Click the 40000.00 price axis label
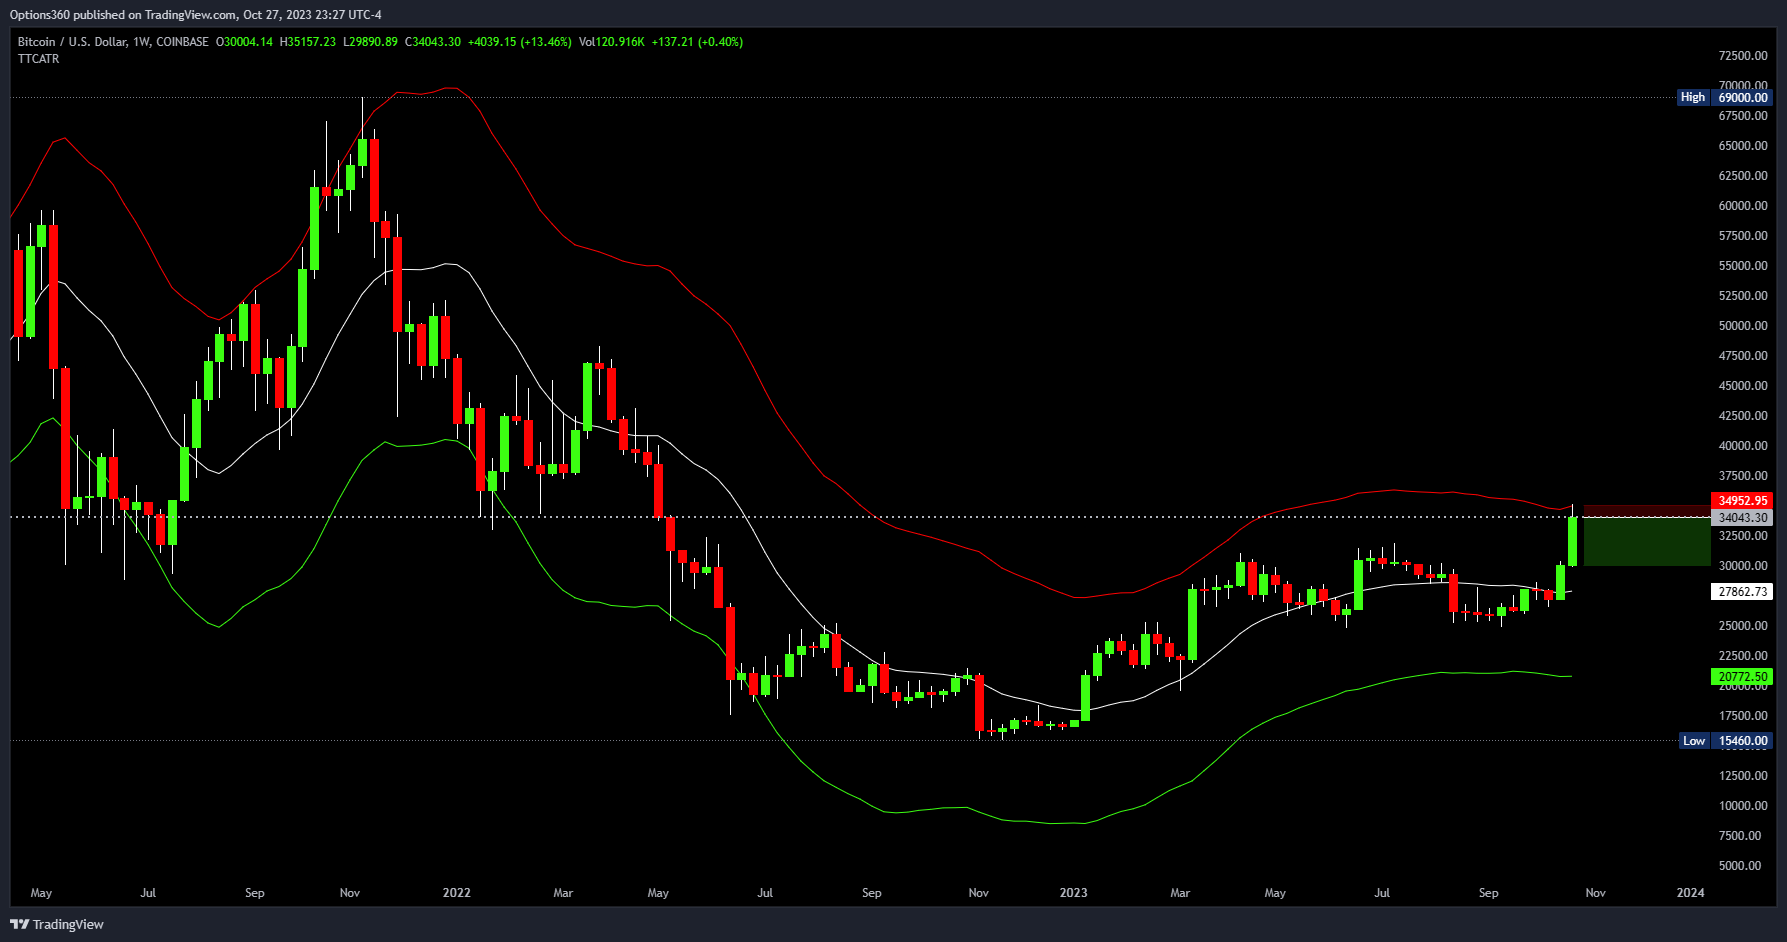 tap(1743, 446)
